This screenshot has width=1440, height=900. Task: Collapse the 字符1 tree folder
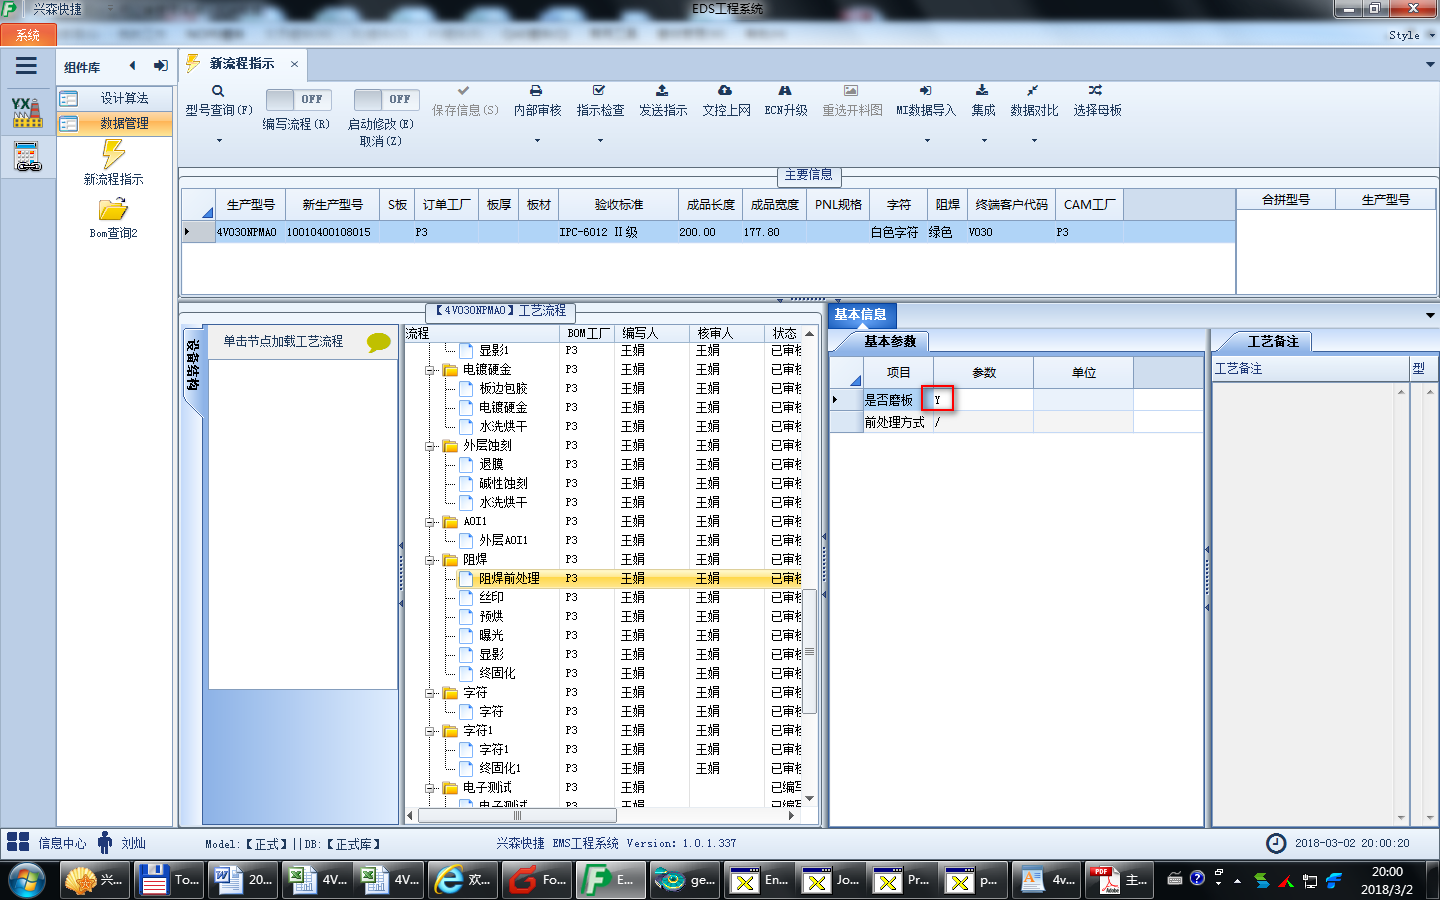(x=430, y=731)
